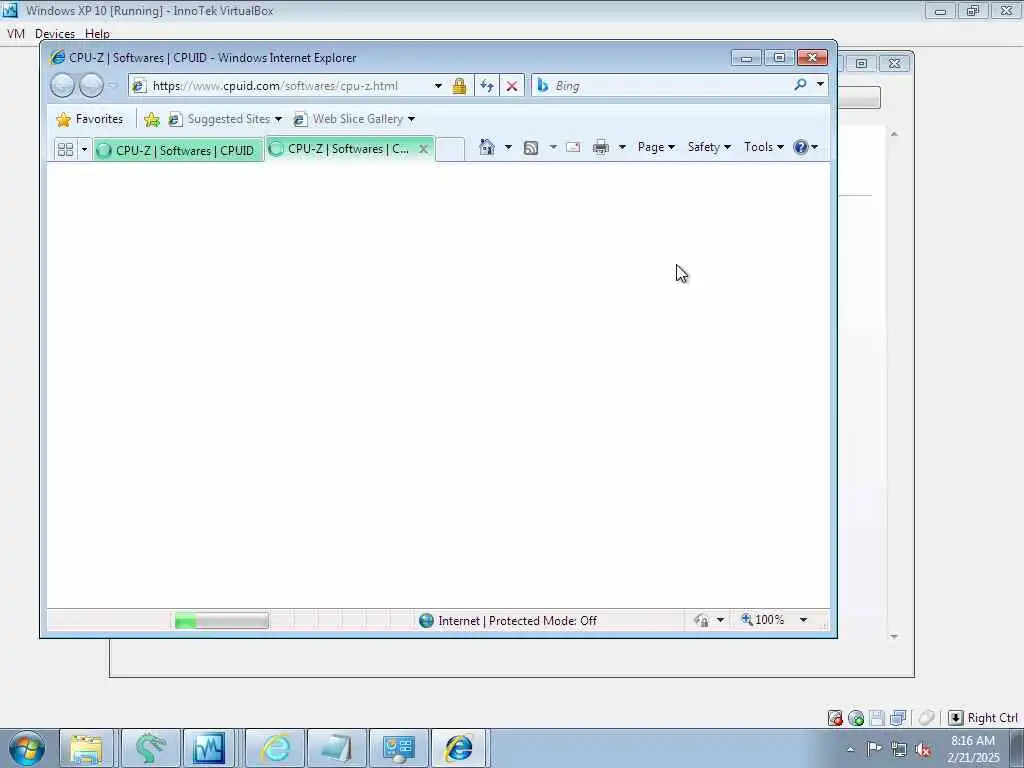Viewport: 1024px width, 768px height.
Task: Click the RSS feeds icon
Action: 531,148
